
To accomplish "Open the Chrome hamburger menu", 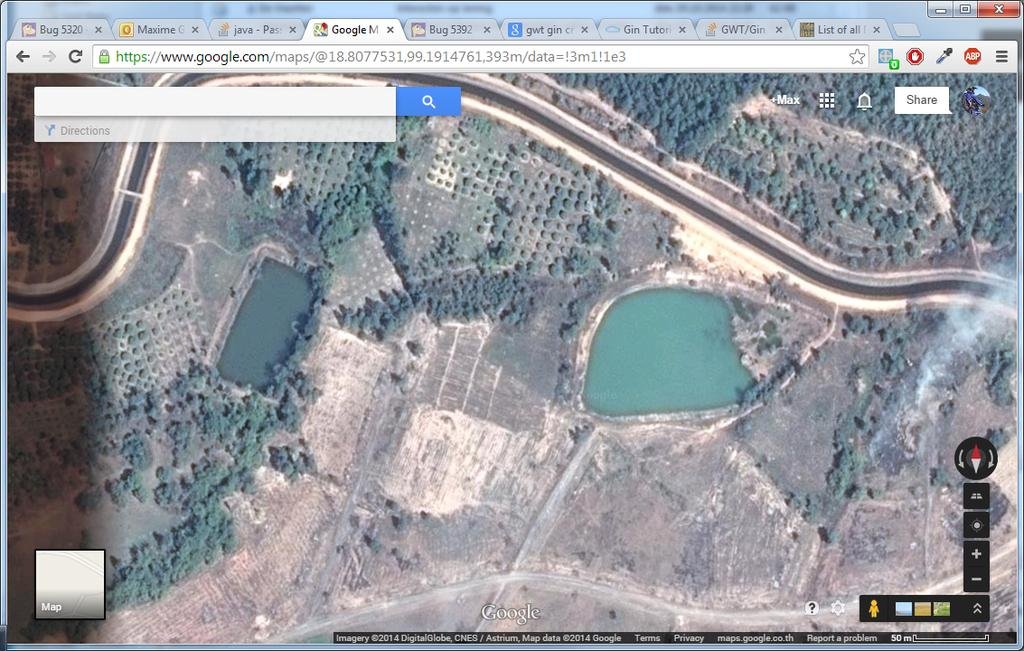I will [x=1001, y=57].
